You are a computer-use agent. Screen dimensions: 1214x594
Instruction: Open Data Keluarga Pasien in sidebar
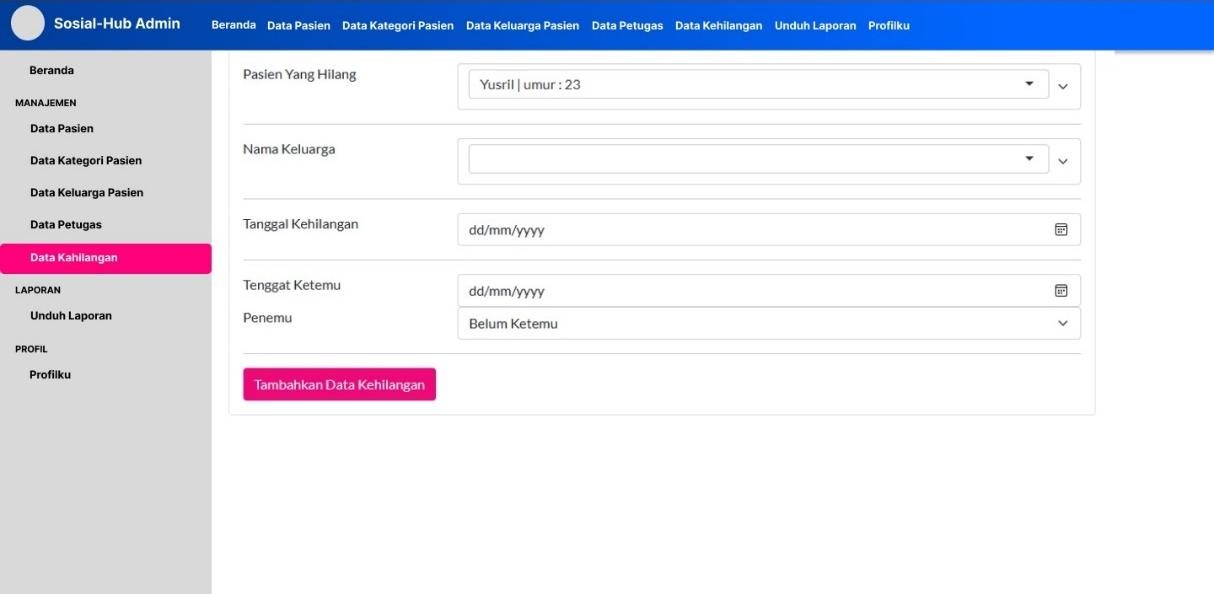click(87, 193)
